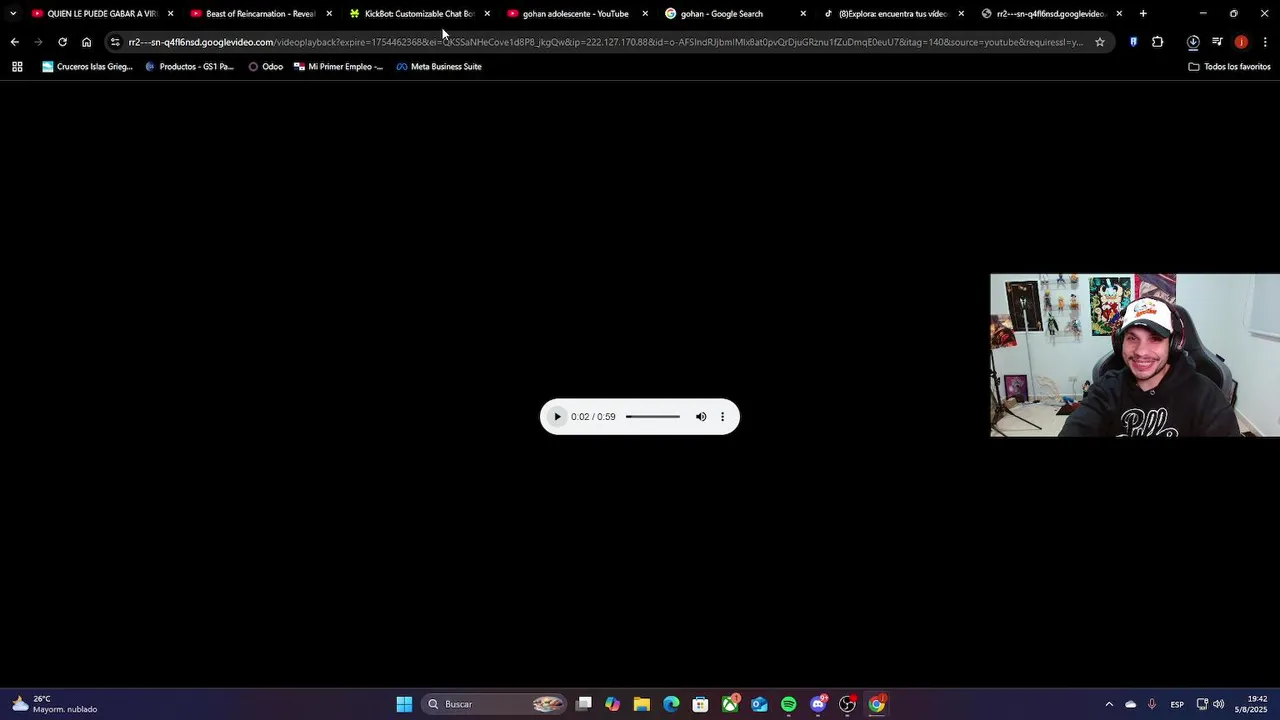Click the webcam overlay thumbnail
The height and width of the screenshot is (720, 1280).
[x=1135, y=355]
